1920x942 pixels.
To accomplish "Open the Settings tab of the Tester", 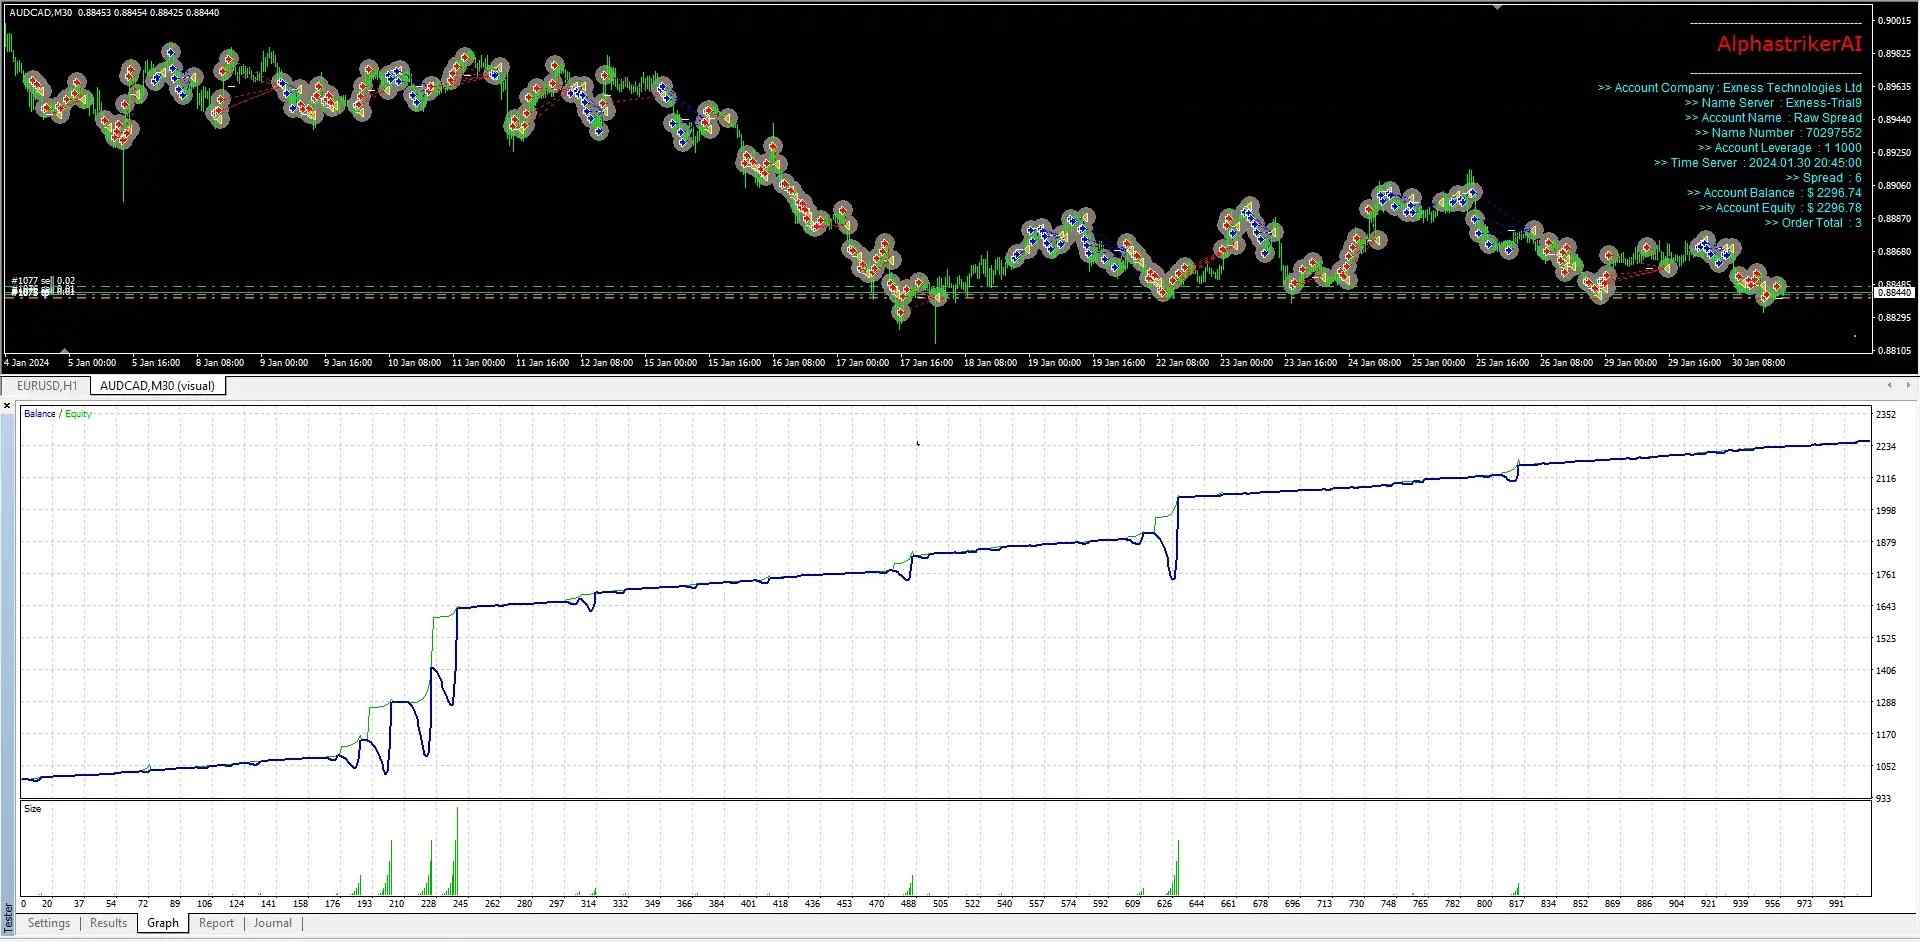I will (49, 923).
